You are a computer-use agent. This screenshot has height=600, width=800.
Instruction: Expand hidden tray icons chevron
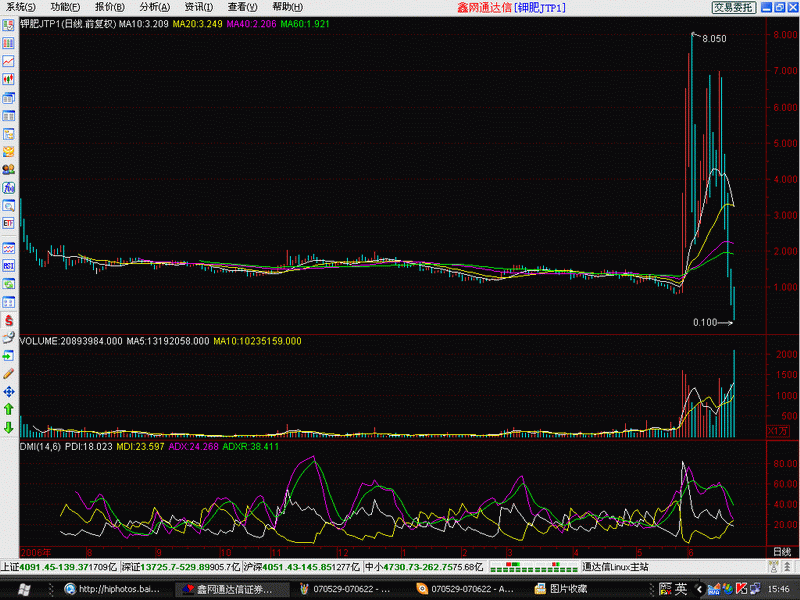click(699, 589)
